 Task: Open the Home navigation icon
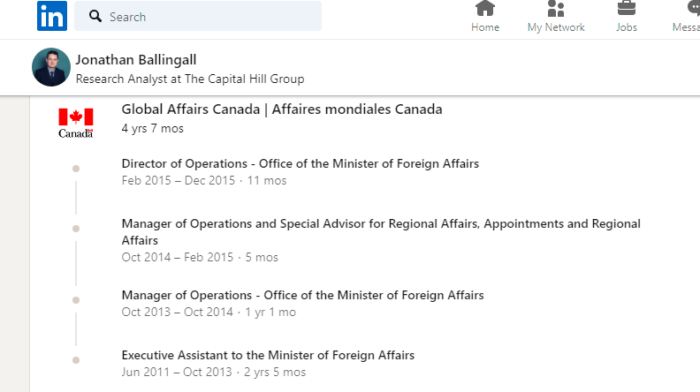[x=485, y=8]
